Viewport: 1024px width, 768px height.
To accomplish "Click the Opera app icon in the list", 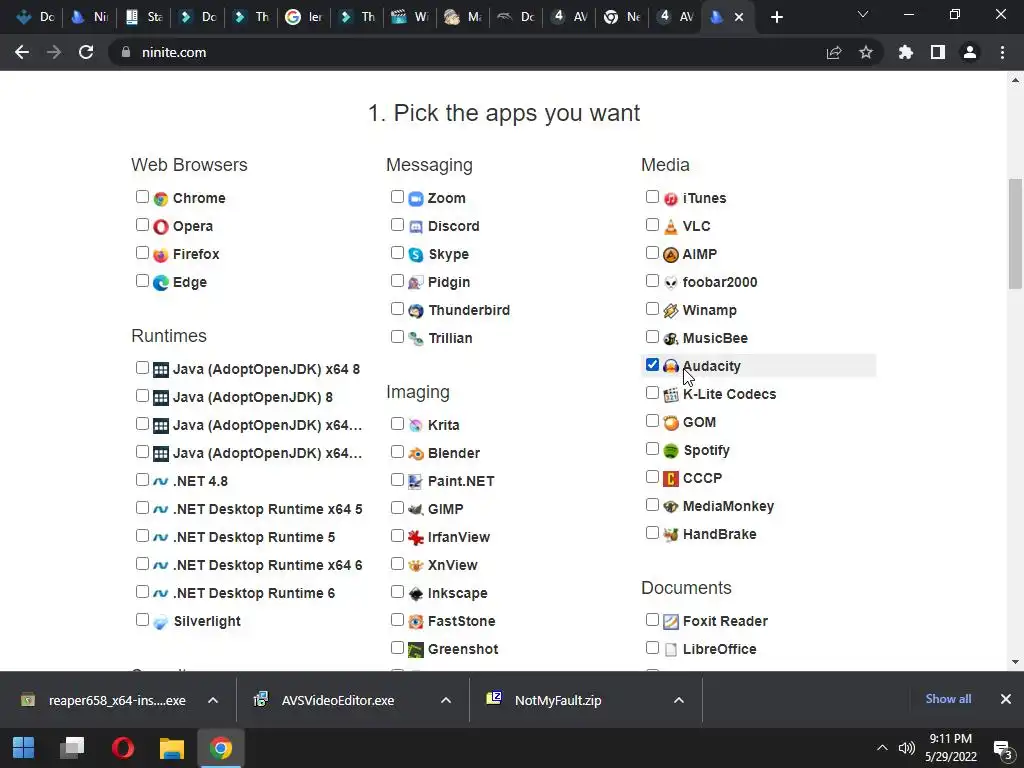I will [161, 227].
